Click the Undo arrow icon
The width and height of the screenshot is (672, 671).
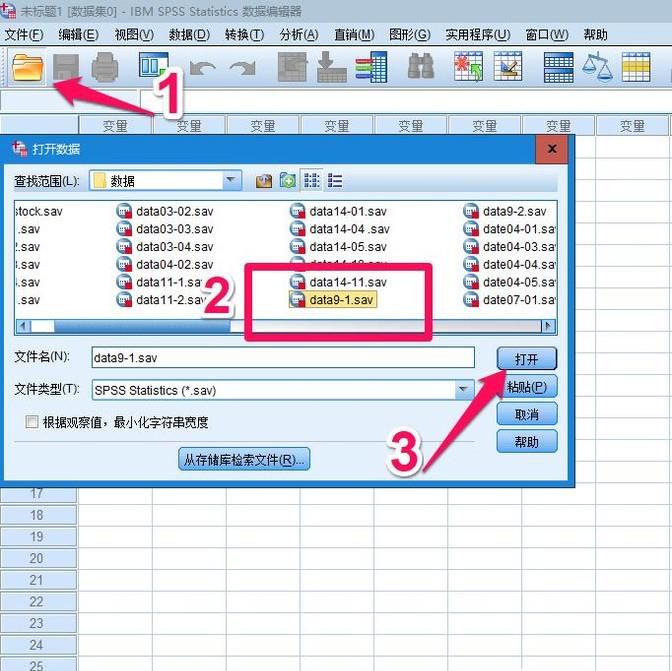(203, 68)
